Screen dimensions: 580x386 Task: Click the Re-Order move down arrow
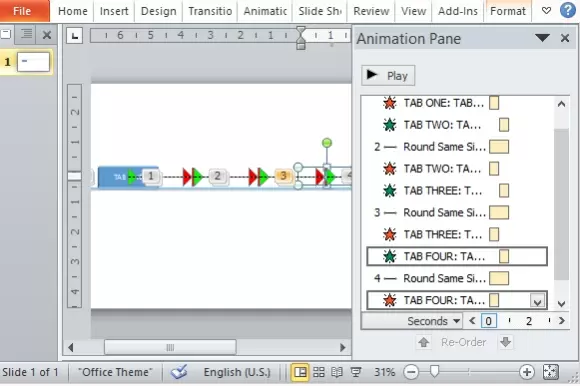coord(506,342)
